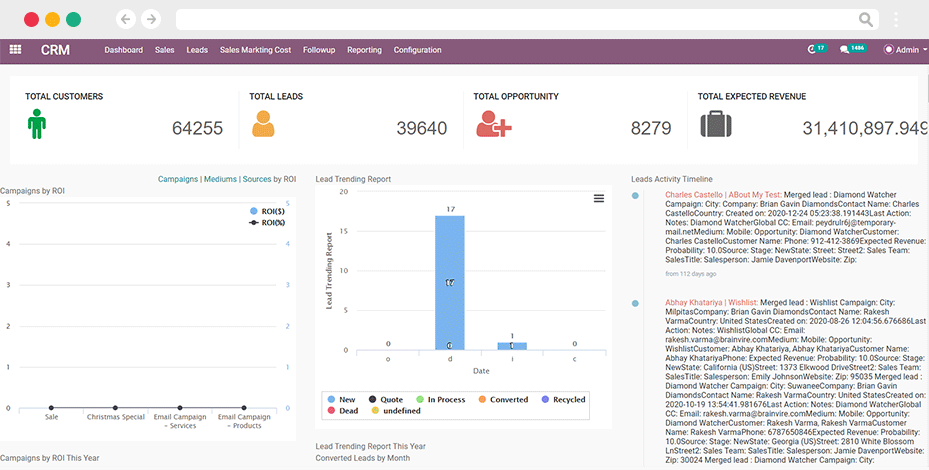Screen dimensions: 929x470
Task: Open the Configuration menu
Action: [418, 50]
